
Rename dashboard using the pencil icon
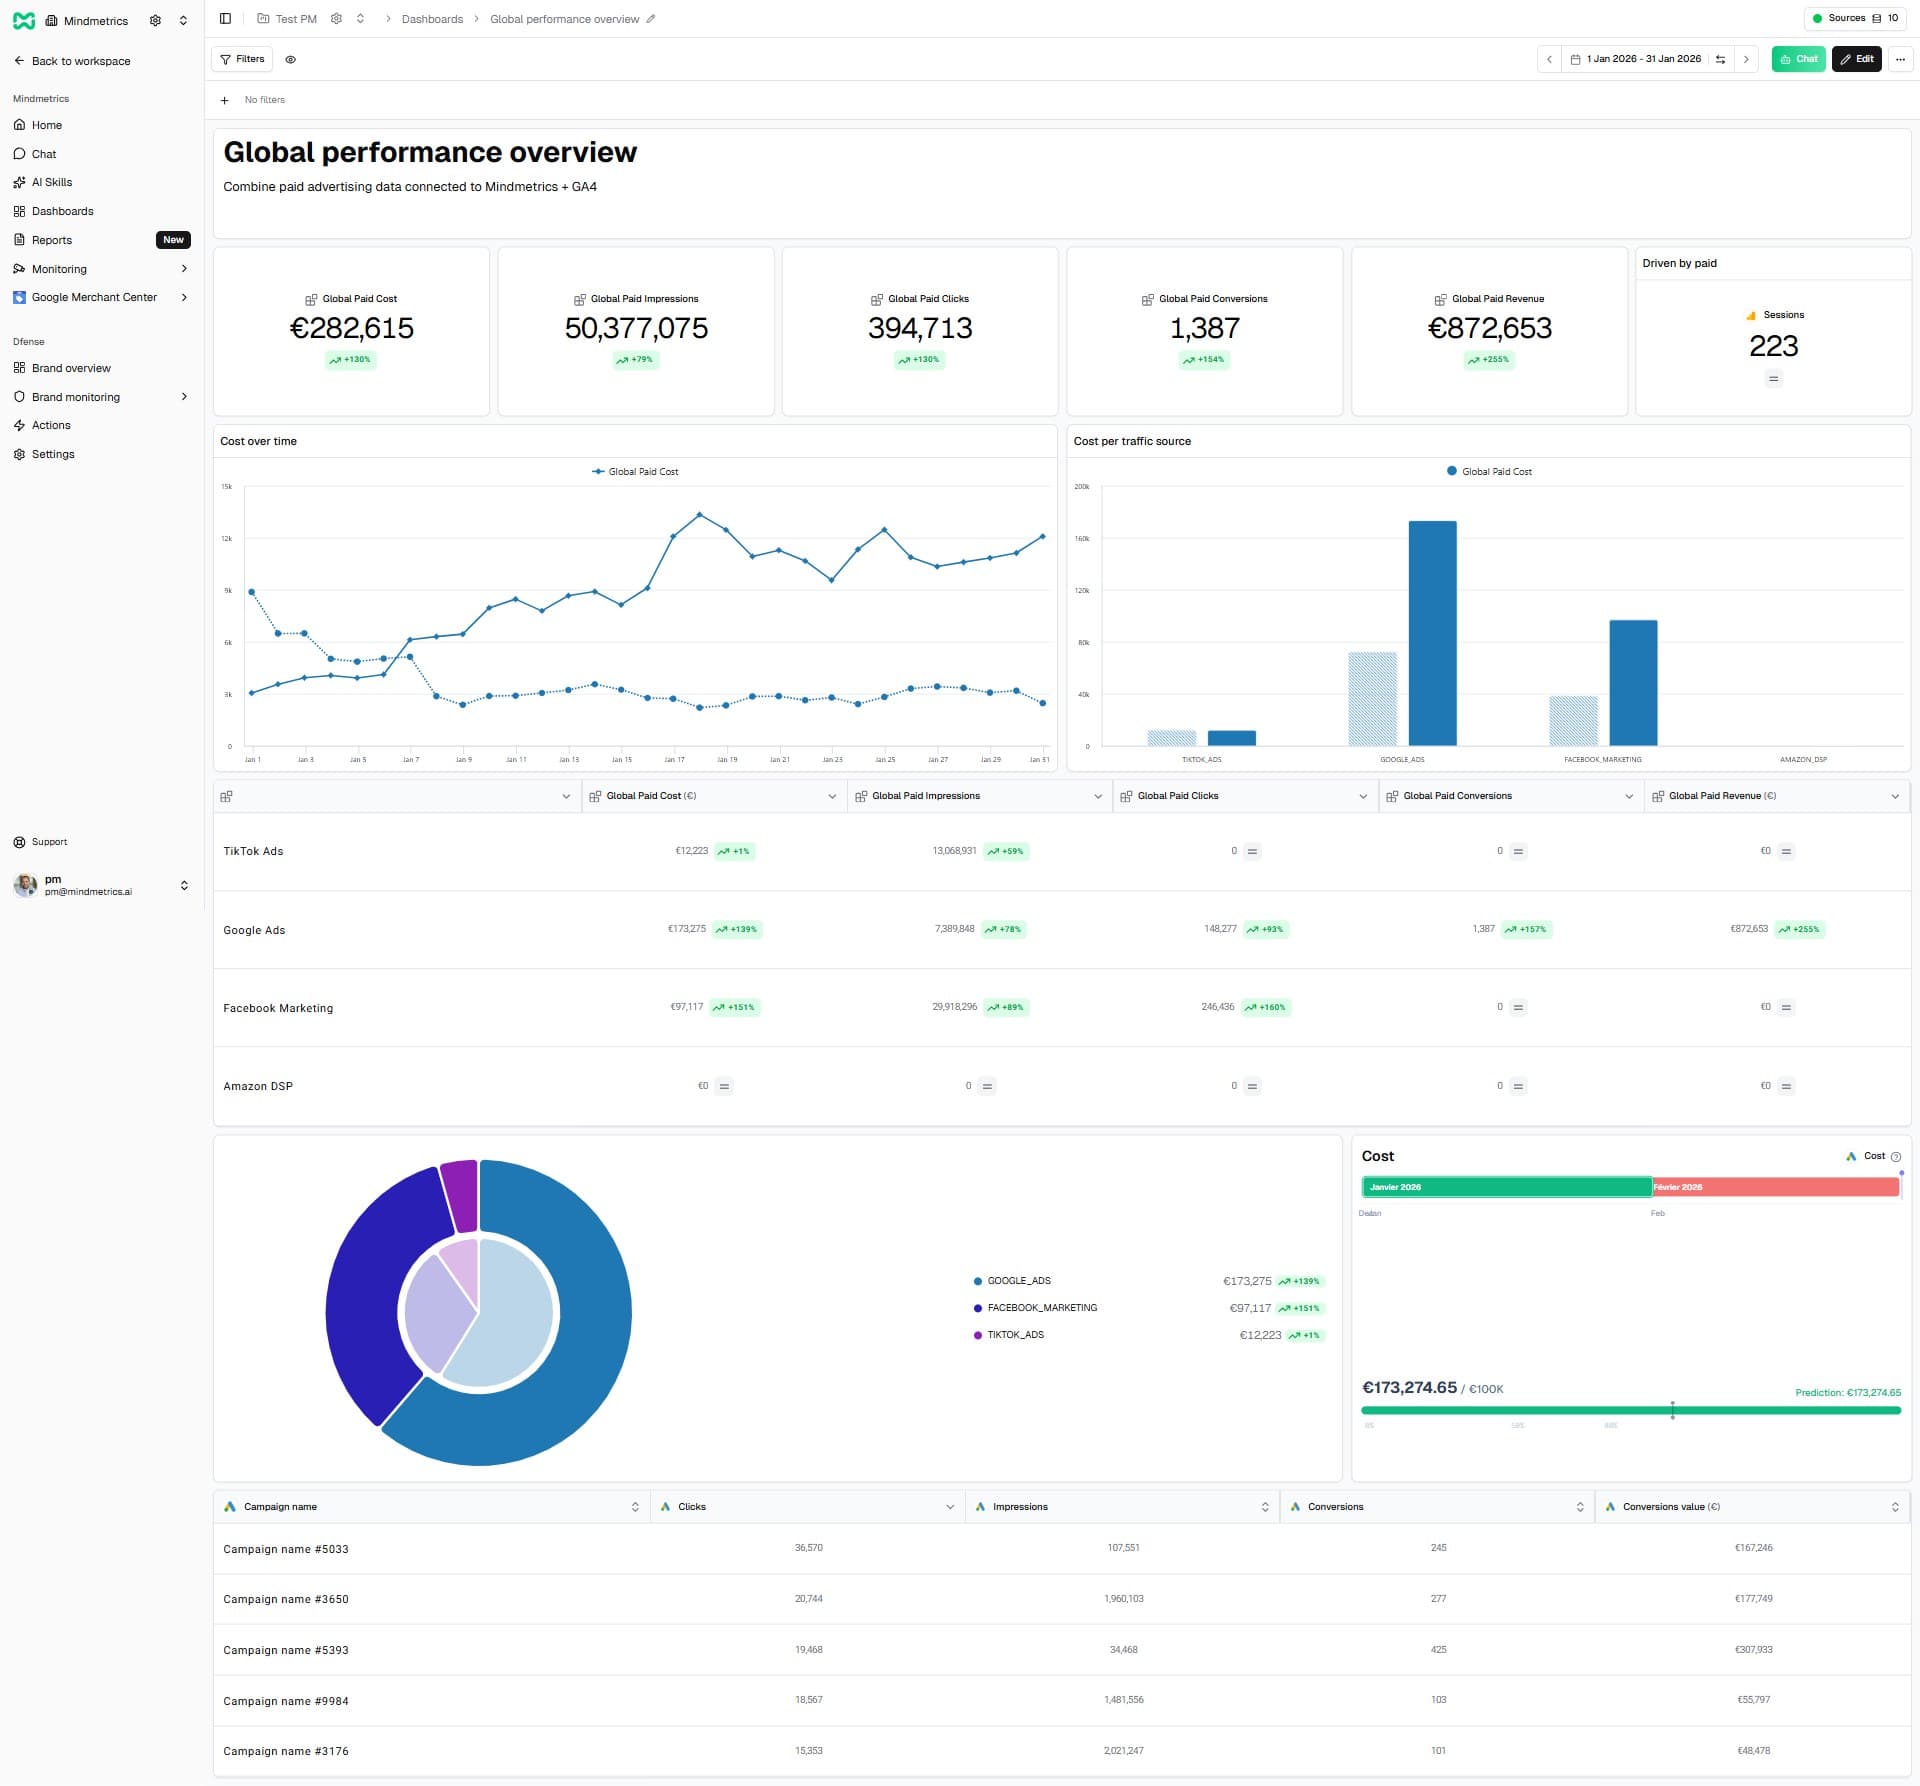pos(651,18)
